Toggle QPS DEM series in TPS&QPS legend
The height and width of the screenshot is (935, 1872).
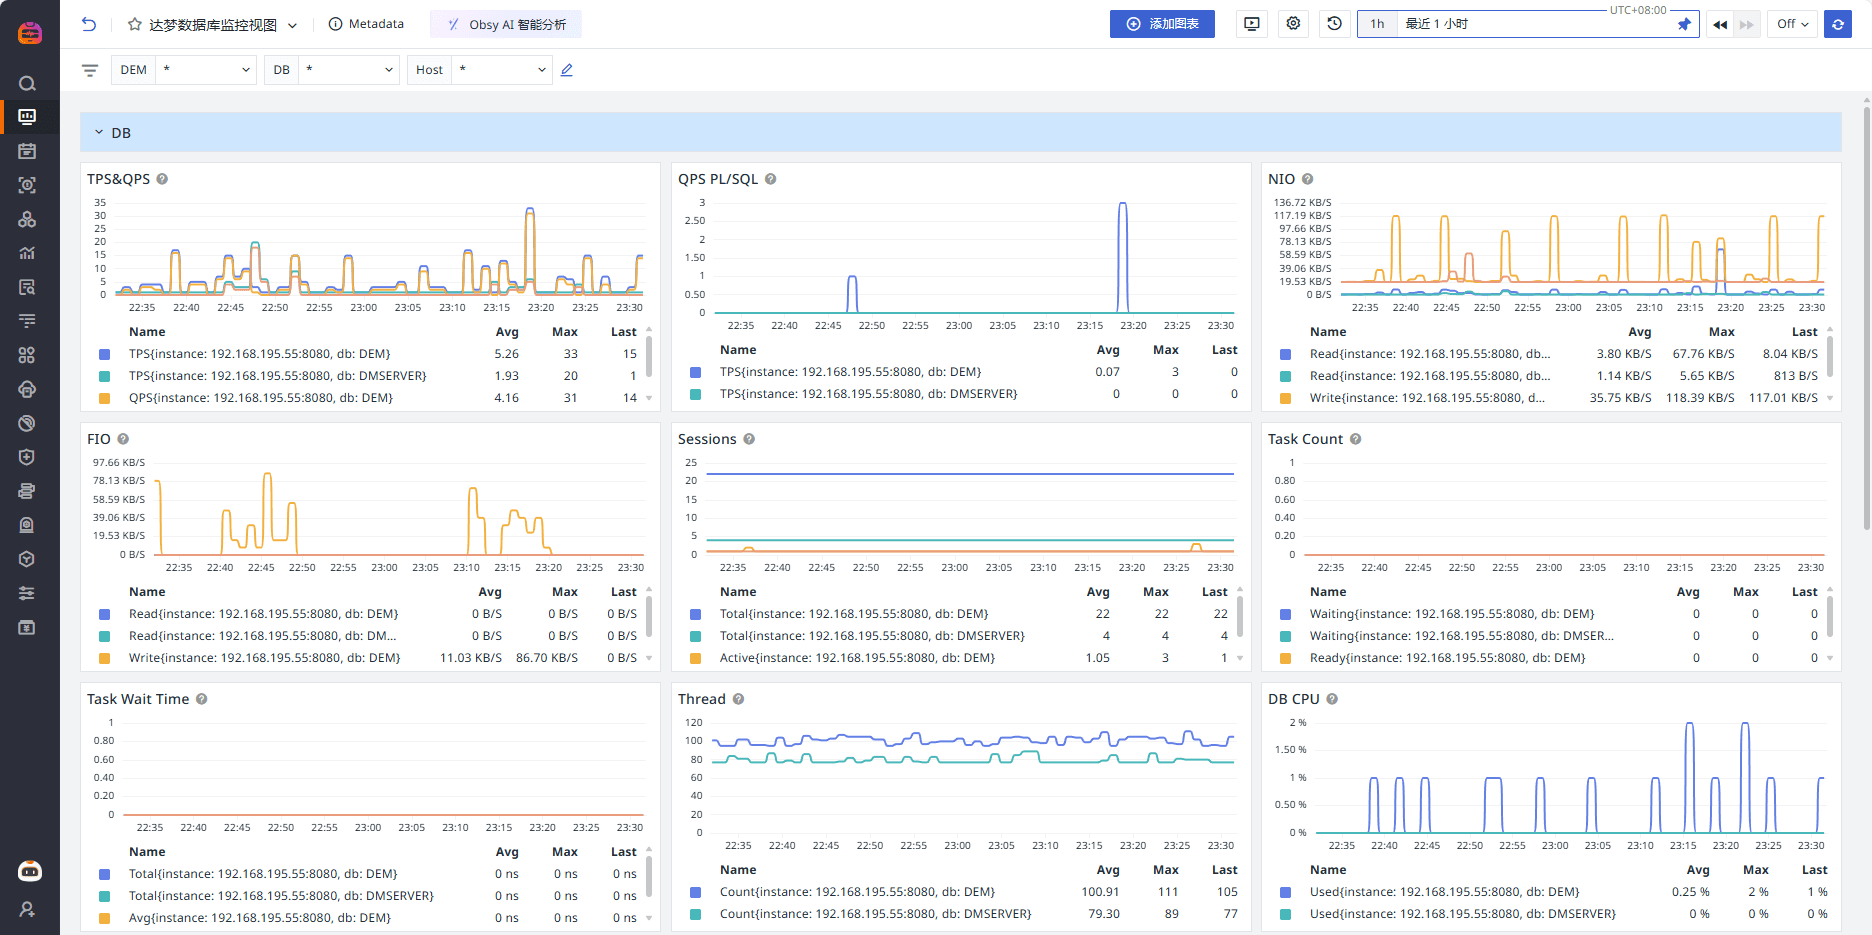[x=260, y=398]
